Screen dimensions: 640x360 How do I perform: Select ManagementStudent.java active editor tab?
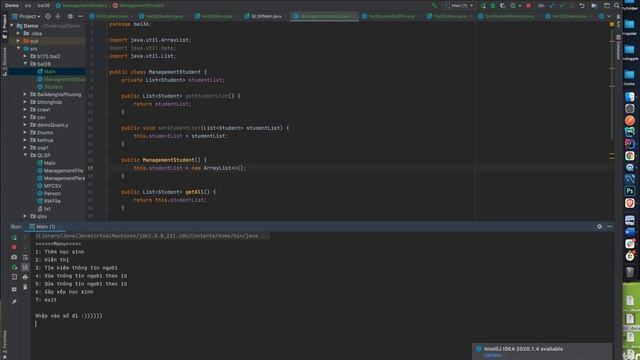tap(324, 16)
